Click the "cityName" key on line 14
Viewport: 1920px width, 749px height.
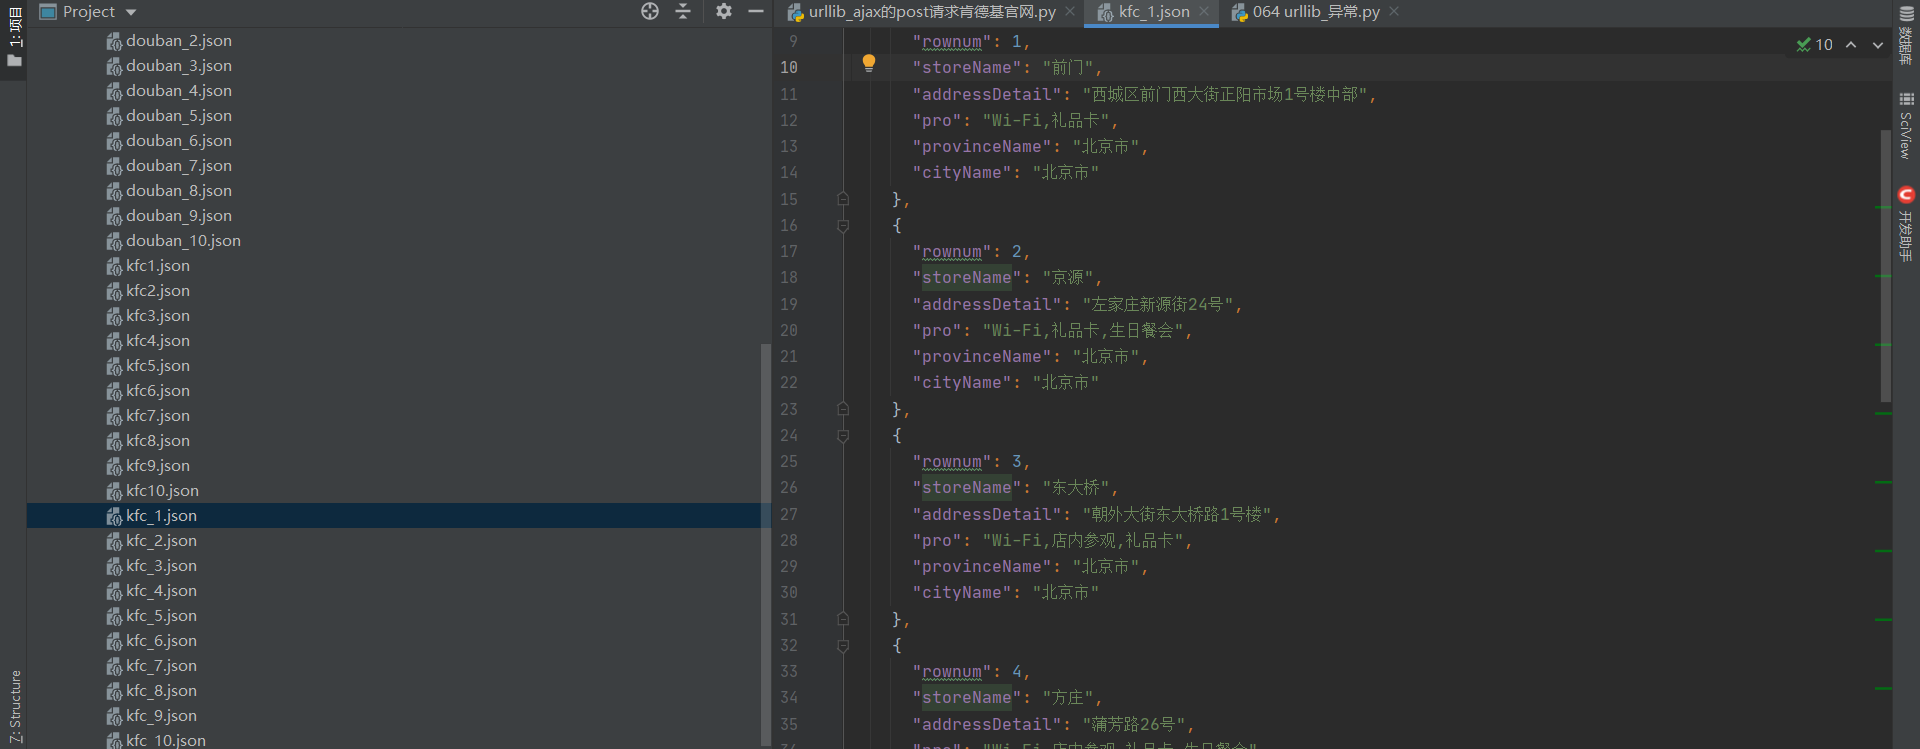click(961, 173)
